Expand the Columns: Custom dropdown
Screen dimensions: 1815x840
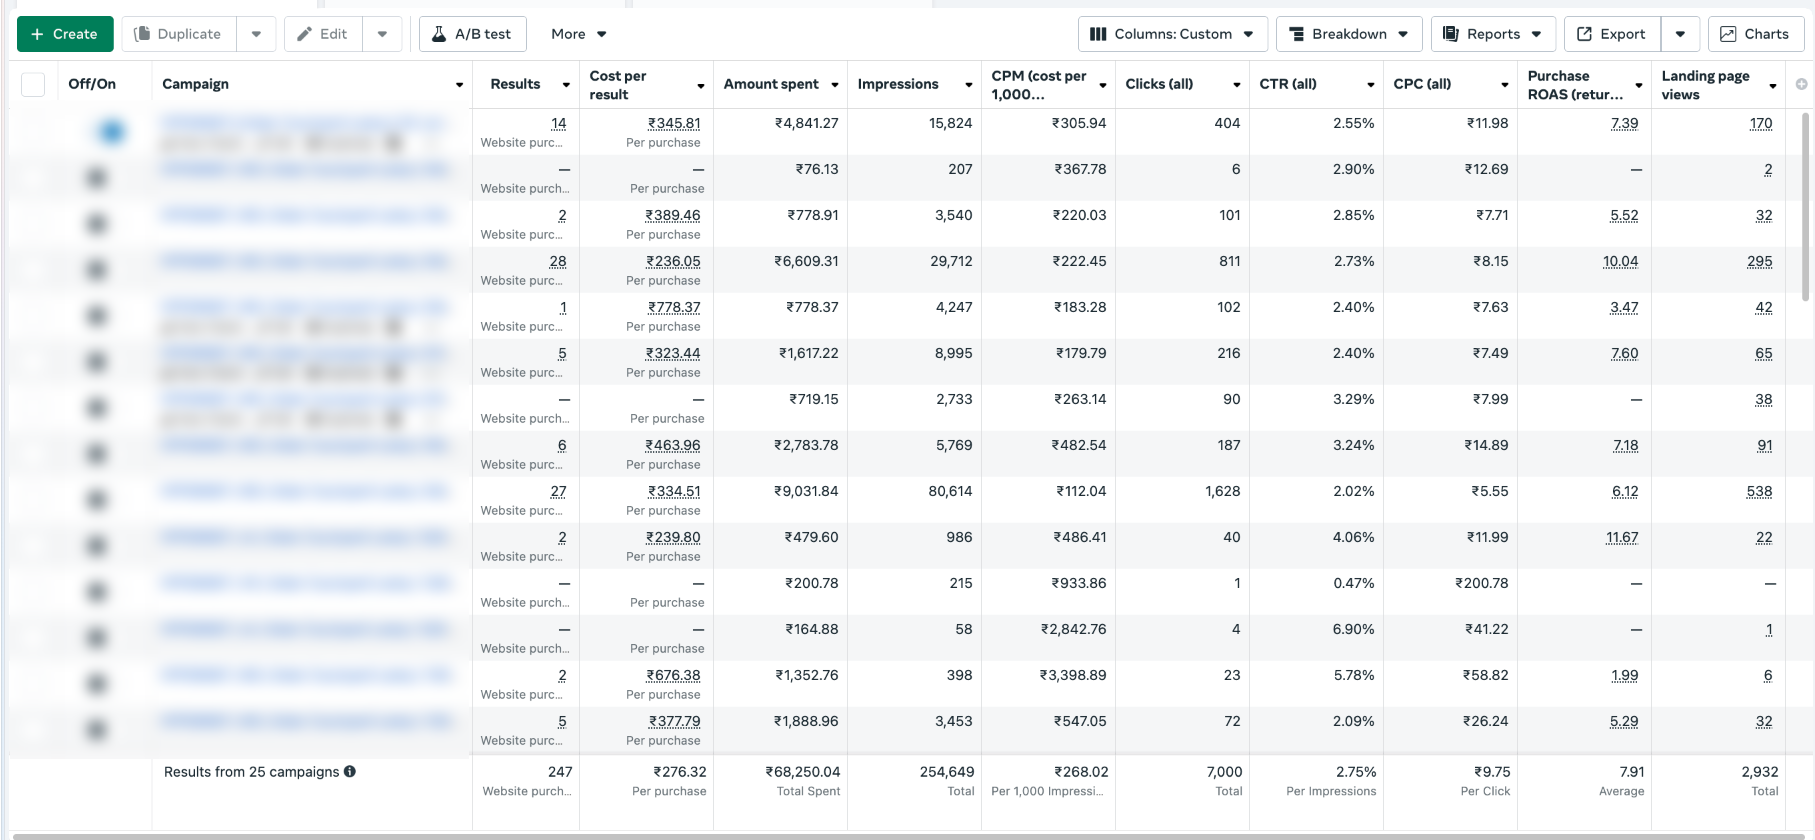click(x=1172, y=34)
